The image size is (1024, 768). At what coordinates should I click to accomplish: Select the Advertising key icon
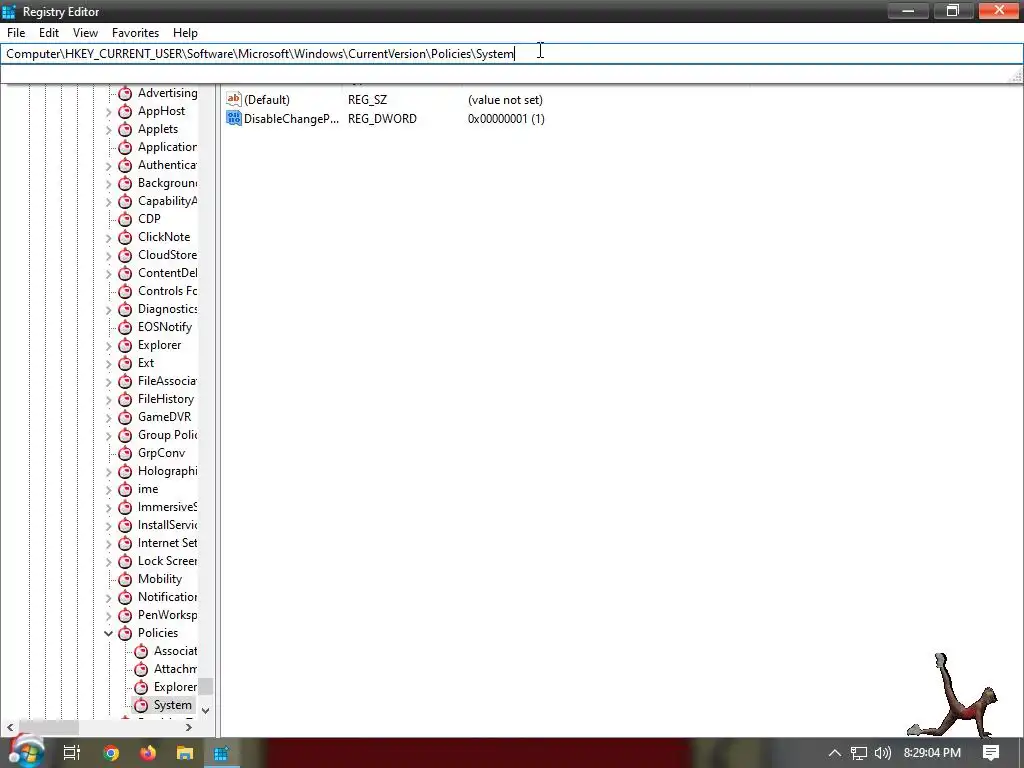point(125,93)
